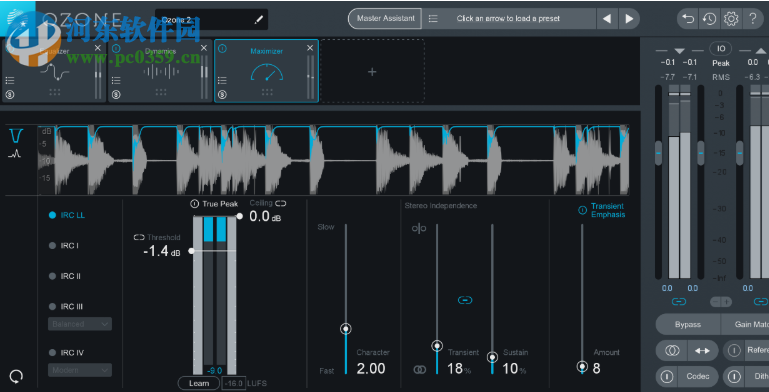The width and height of the screenshot is (769, 392).
Task: Switch to the waveform view icon
Action: [15, 154]
